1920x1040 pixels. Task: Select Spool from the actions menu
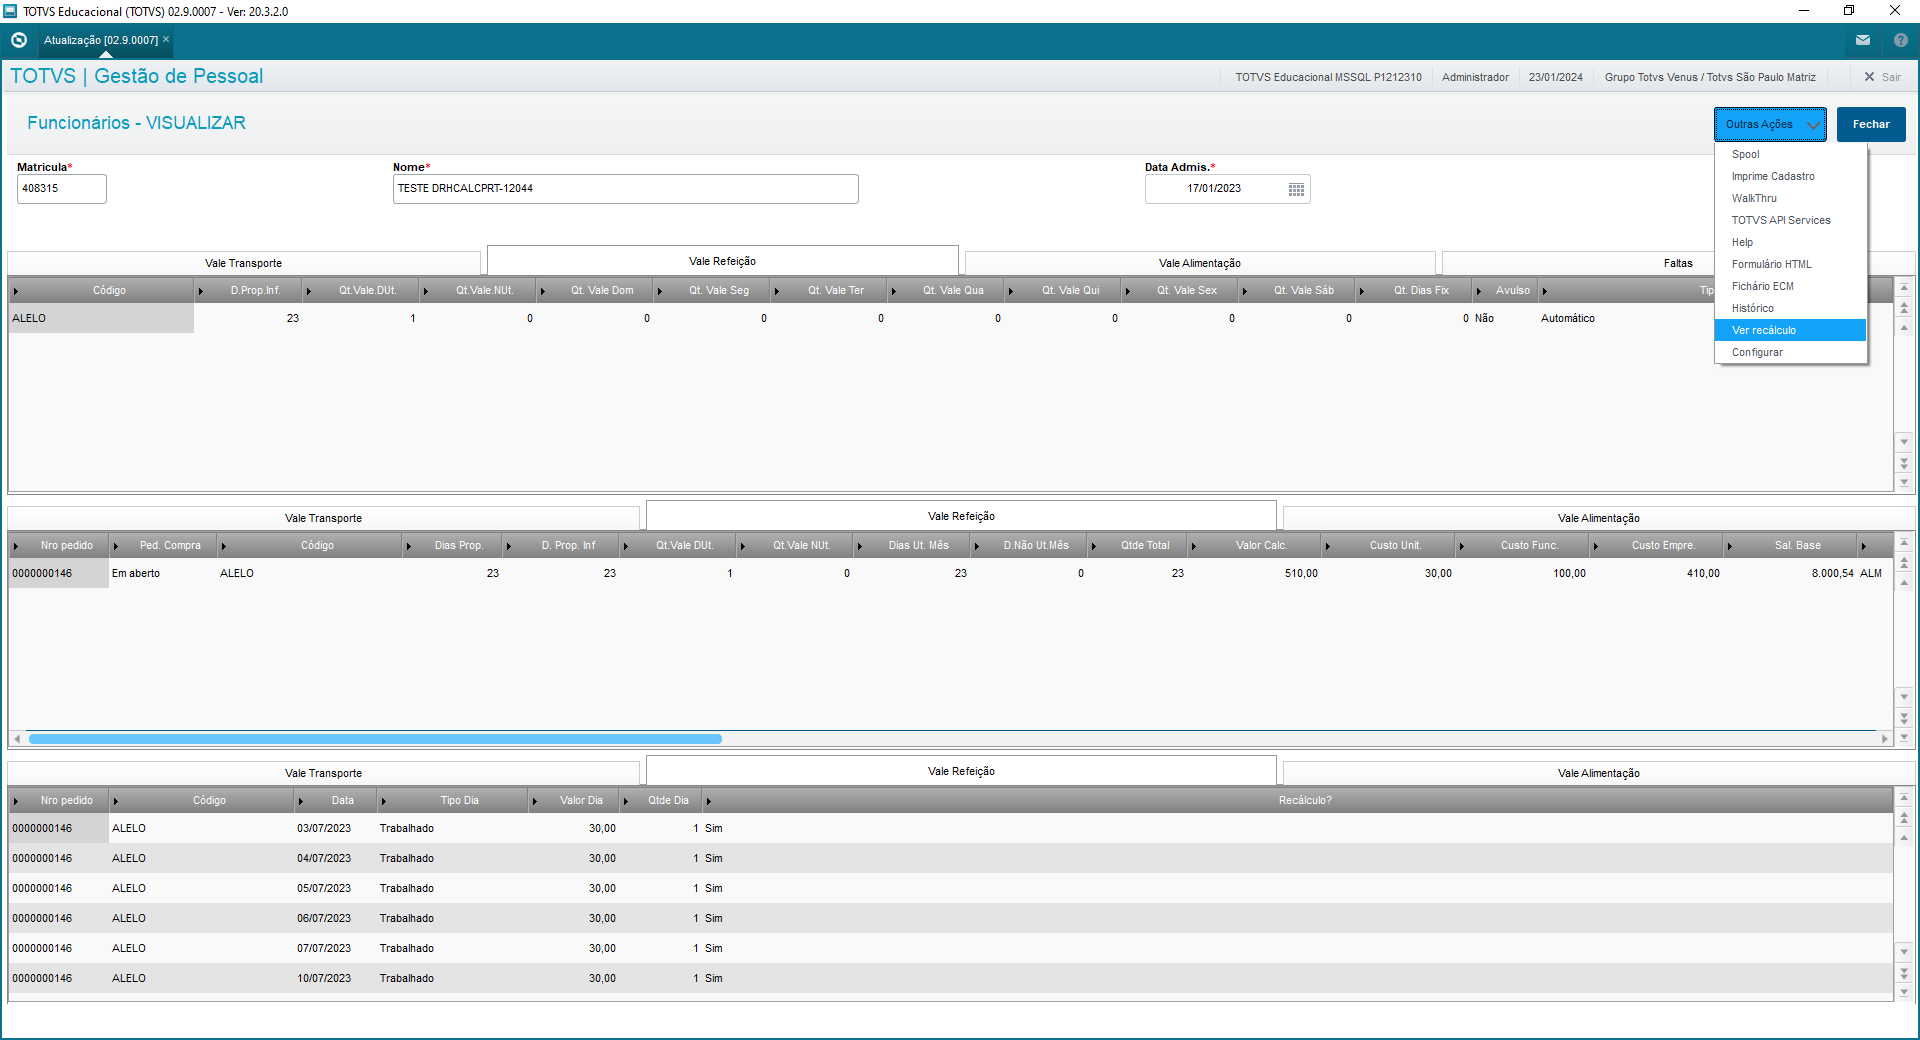(1790, 154)
